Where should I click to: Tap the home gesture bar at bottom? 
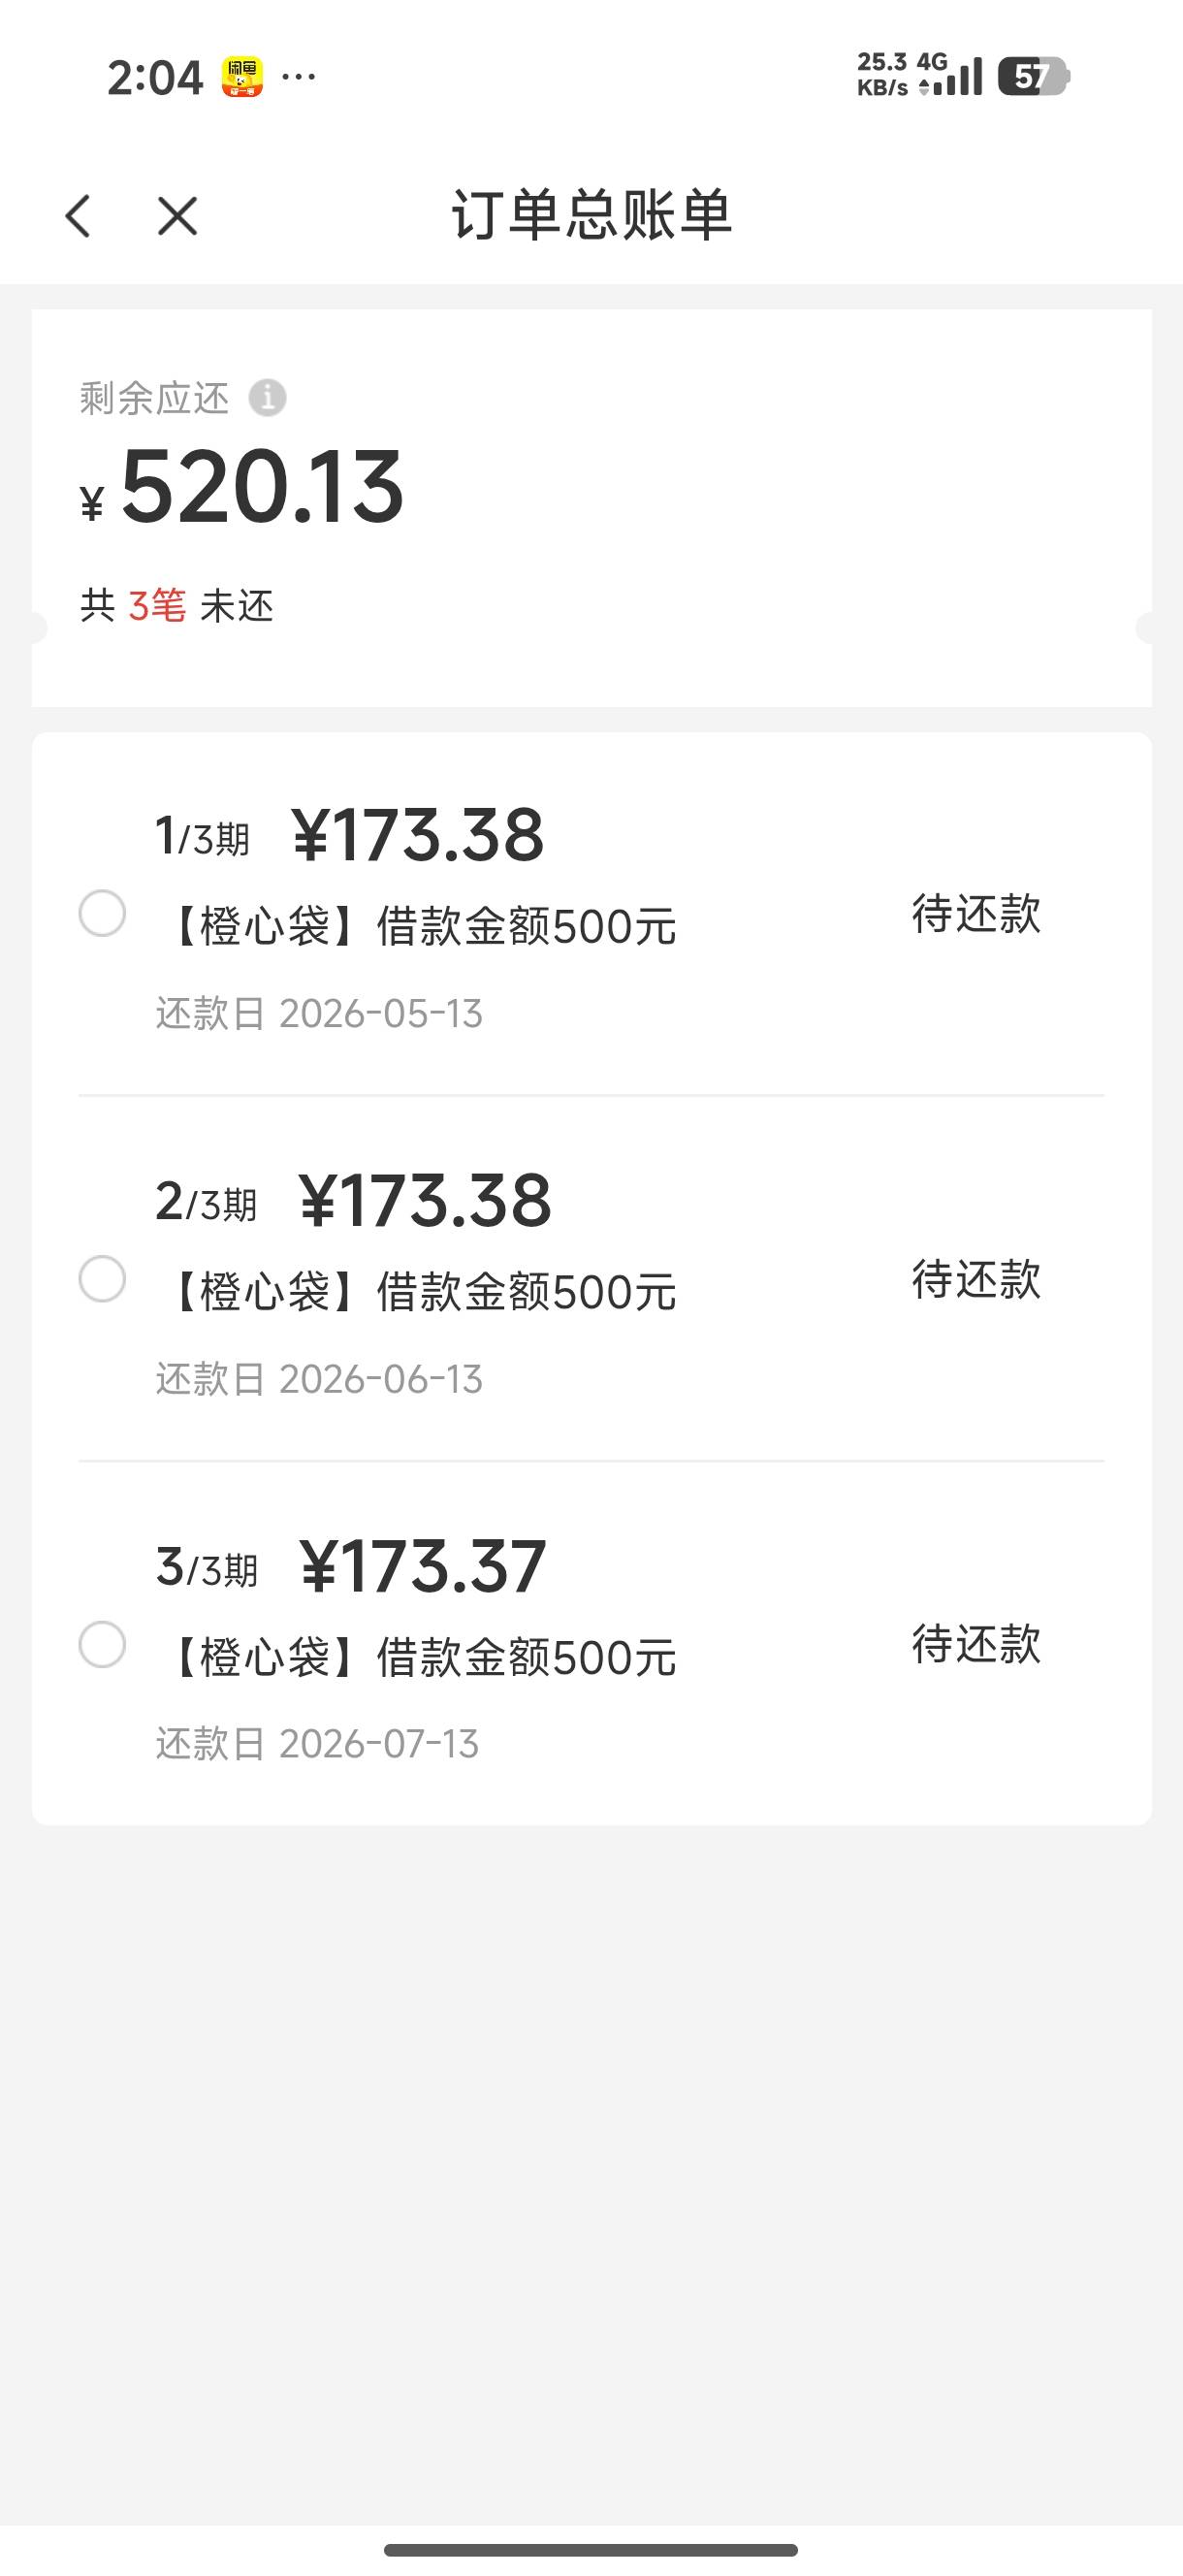(591, 2550)
